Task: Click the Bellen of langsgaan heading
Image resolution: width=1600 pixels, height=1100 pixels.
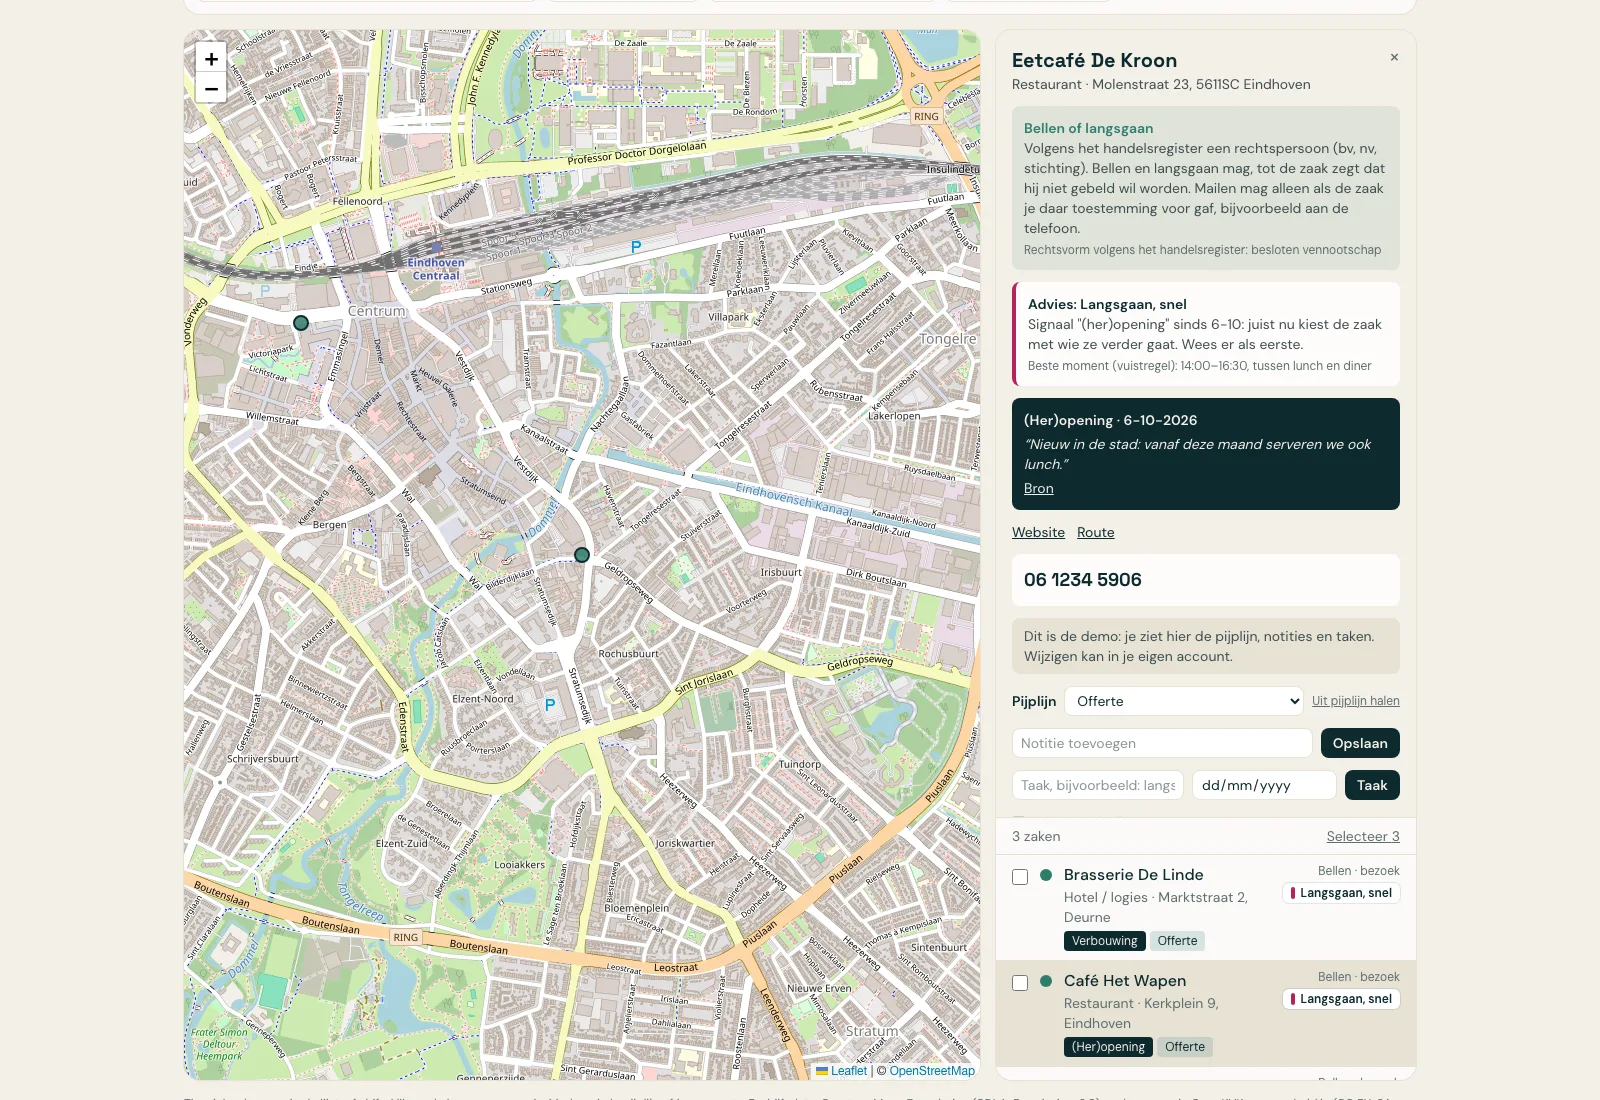Action: click(1088, 128)
